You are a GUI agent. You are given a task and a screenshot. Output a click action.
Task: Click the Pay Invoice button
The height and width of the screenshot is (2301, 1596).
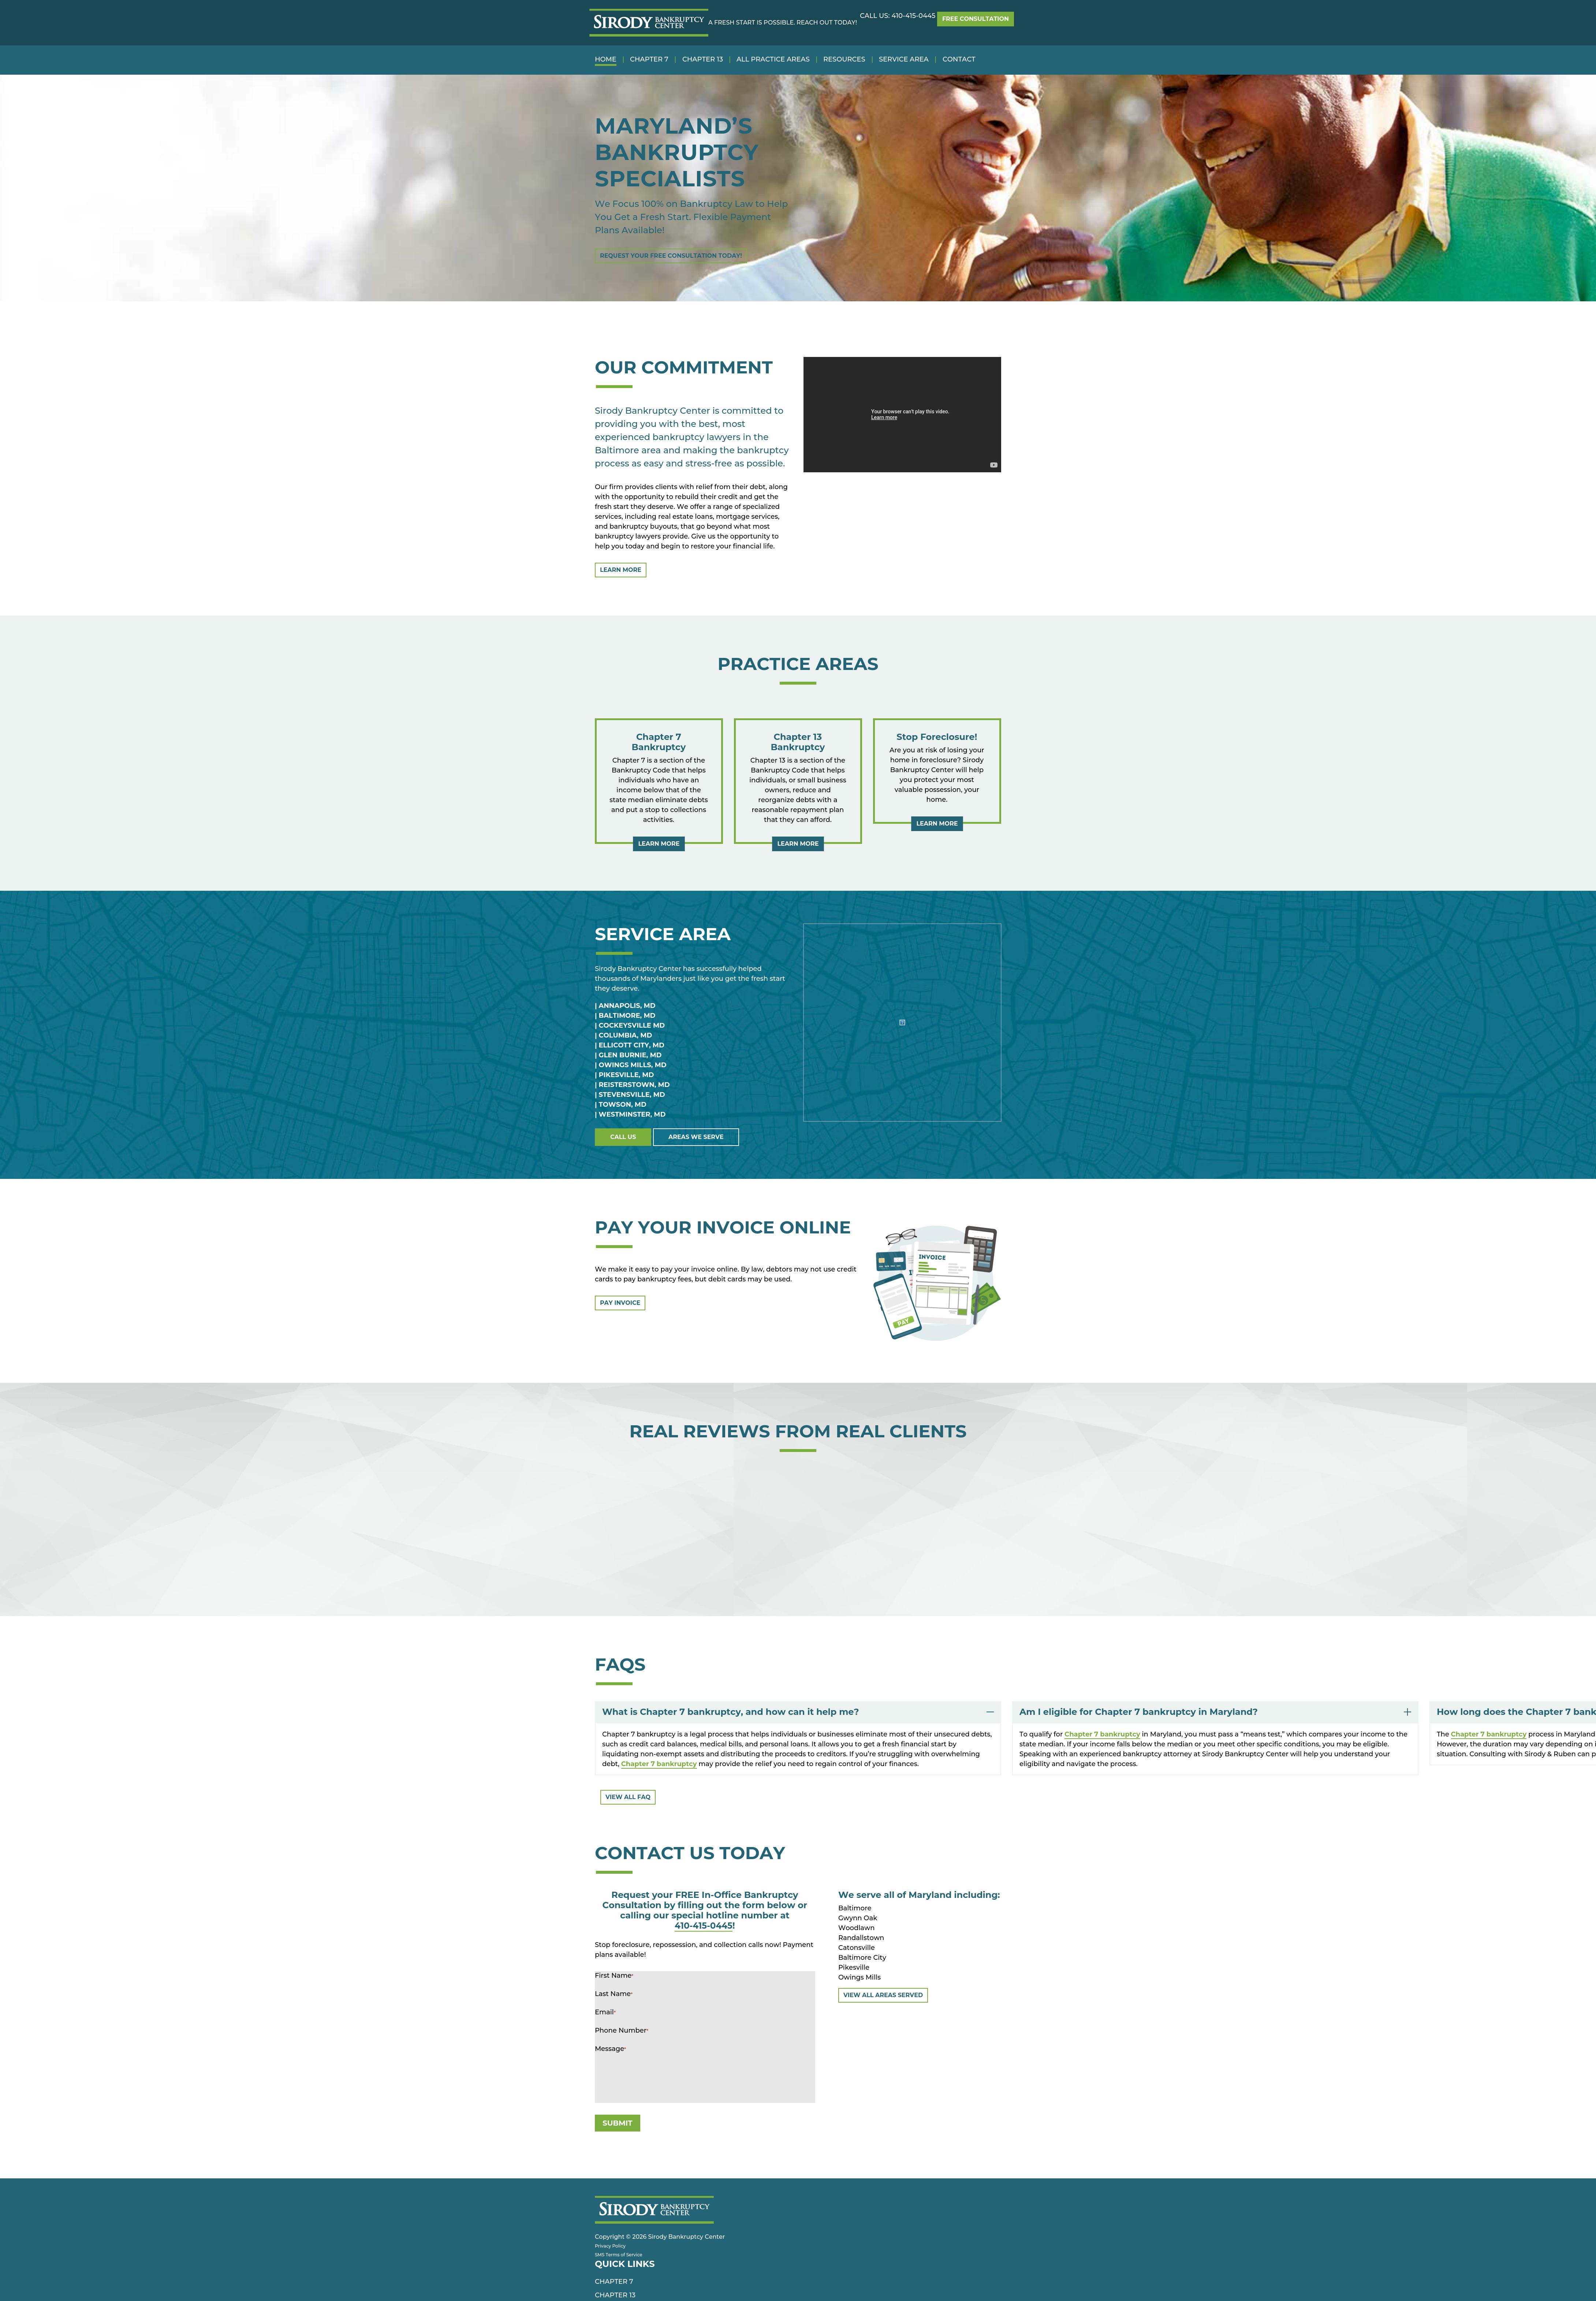tap(620, 1303)
